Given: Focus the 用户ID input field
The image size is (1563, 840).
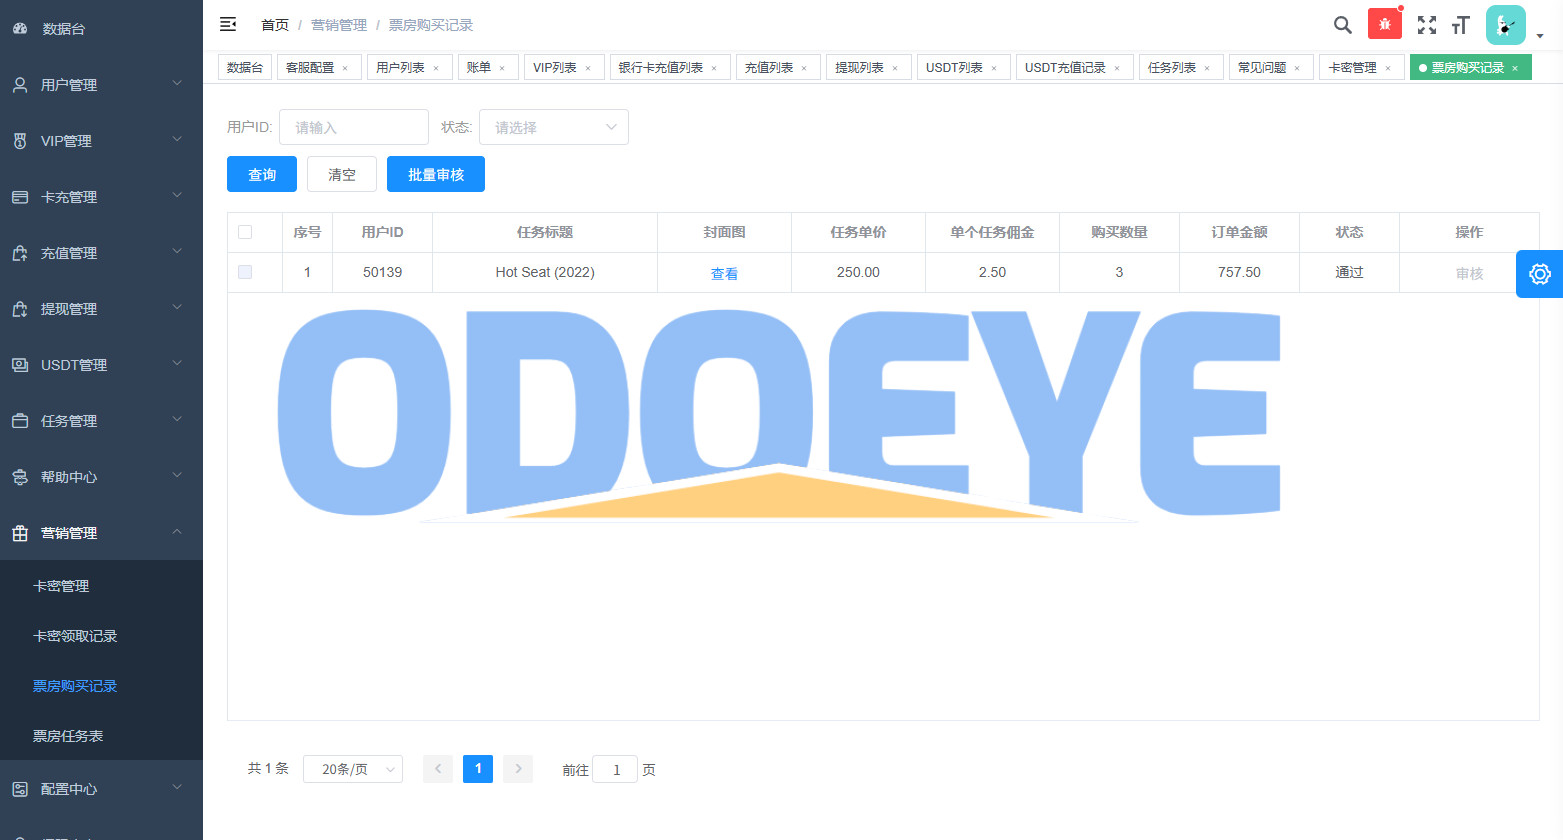Looking at the screenshot, I should click(353, 127).
